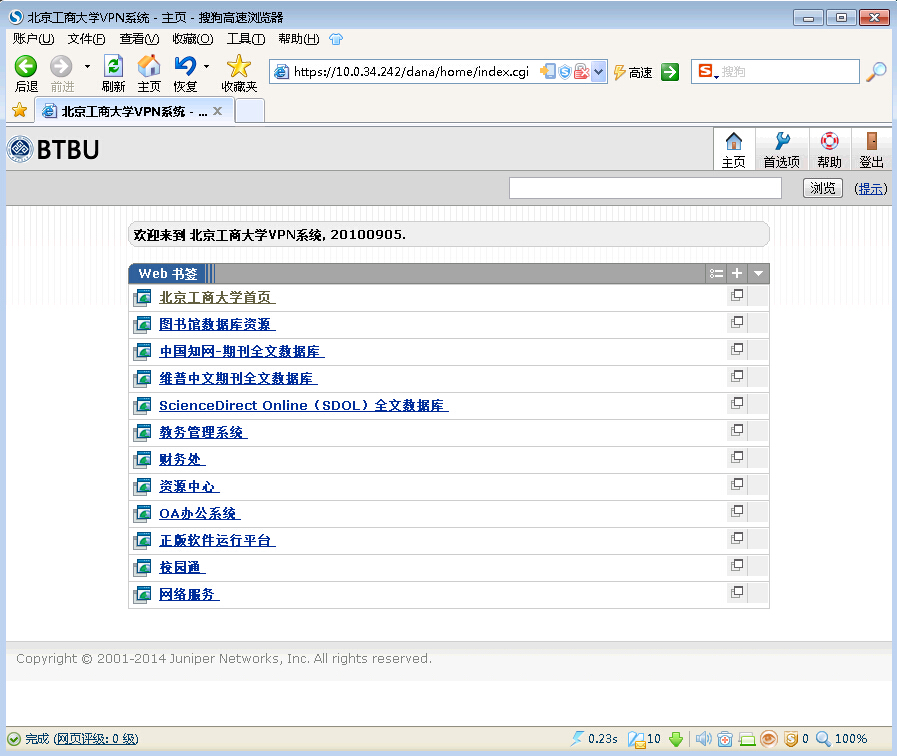The height and width of the screenshot is (756, 897).
Task: Open 网络服务 in new window icon
Action: [737, 593]
